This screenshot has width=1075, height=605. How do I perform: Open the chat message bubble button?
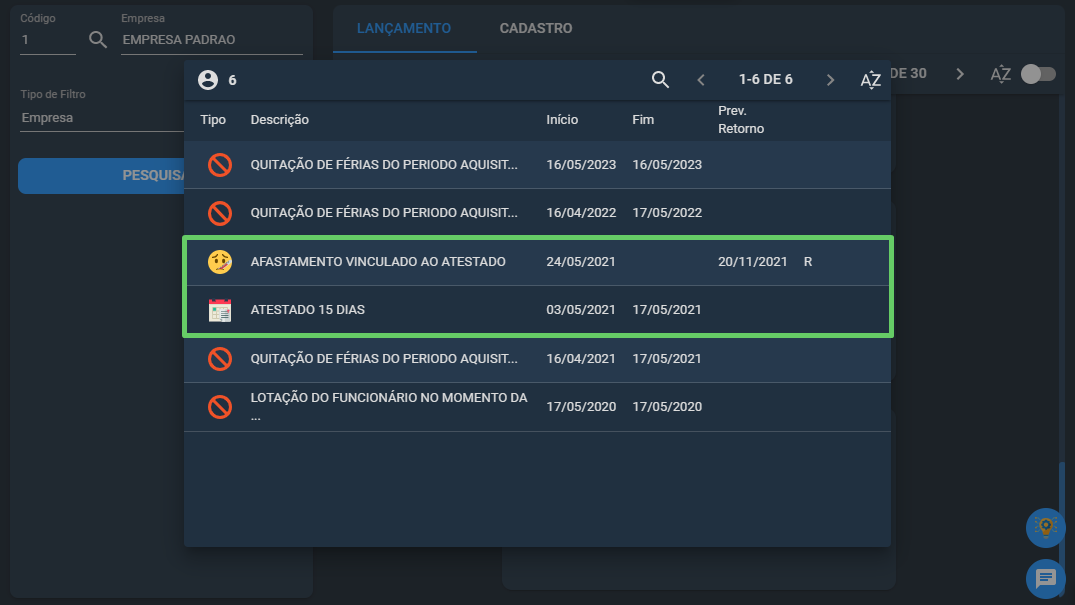click(x=1046, y=578)
